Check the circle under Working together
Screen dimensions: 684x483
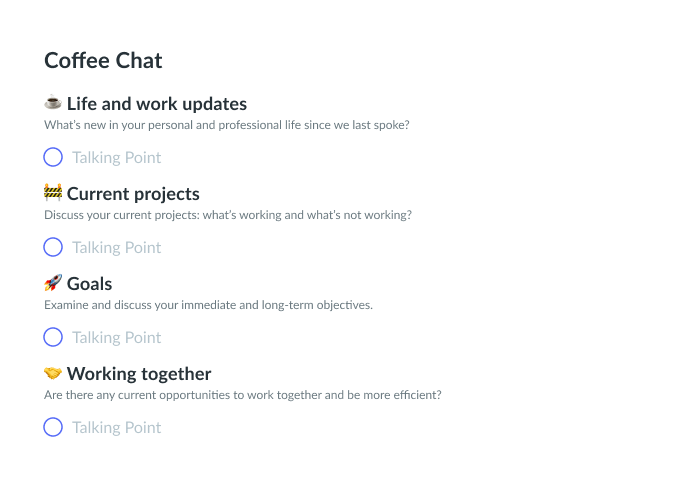[x=53, y=427]
